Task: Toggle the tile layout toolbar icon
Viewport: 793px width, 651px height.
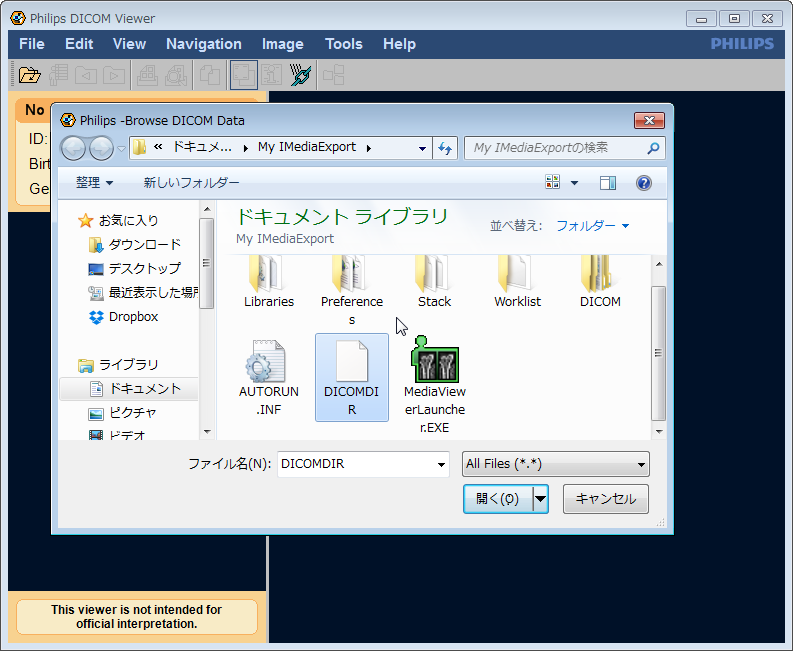Action: pos(244,75)
